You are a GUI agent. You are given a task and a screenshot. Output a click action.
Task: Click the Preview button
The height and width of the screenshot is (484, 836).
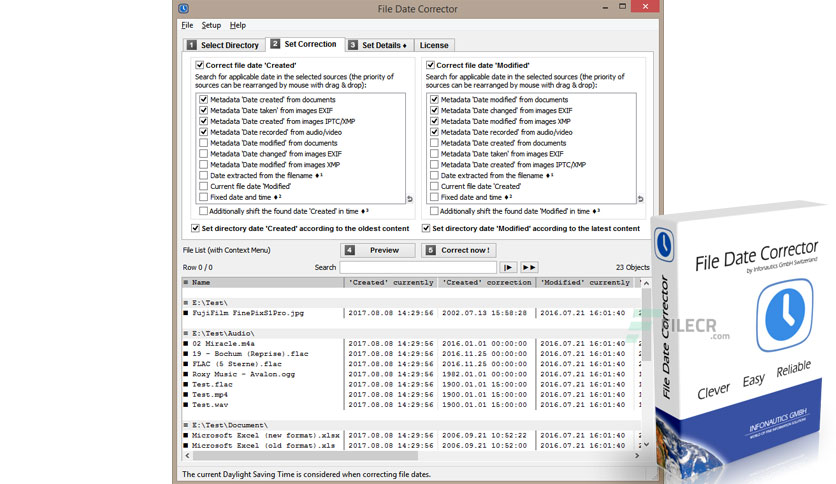pyautogui.click(x=378, y=250)
